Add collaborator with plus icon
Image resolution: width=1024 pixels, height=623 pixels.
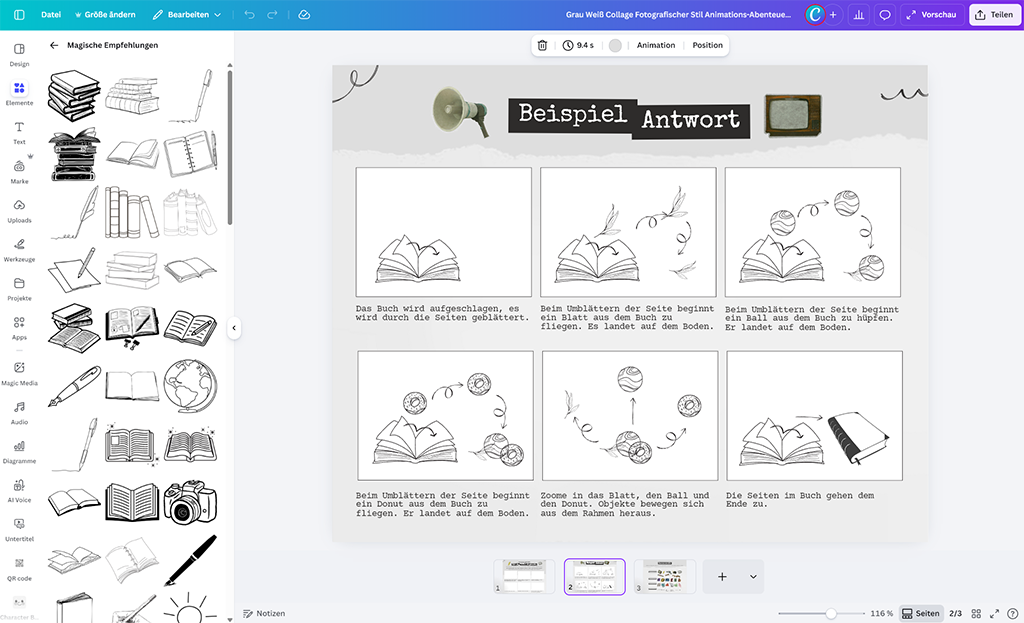(833, 14)
